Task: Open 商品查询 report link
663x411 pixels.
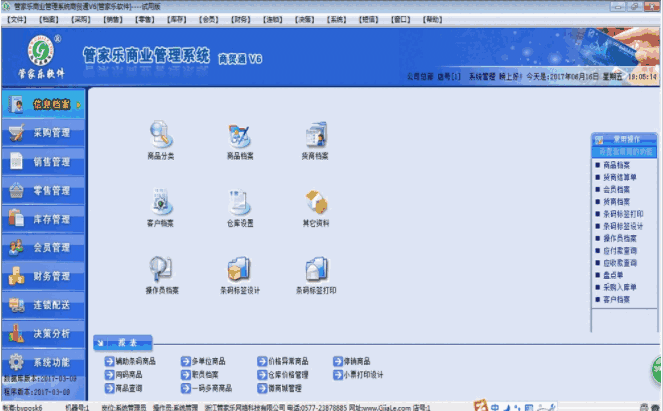Action: click(x=123, y=388)
